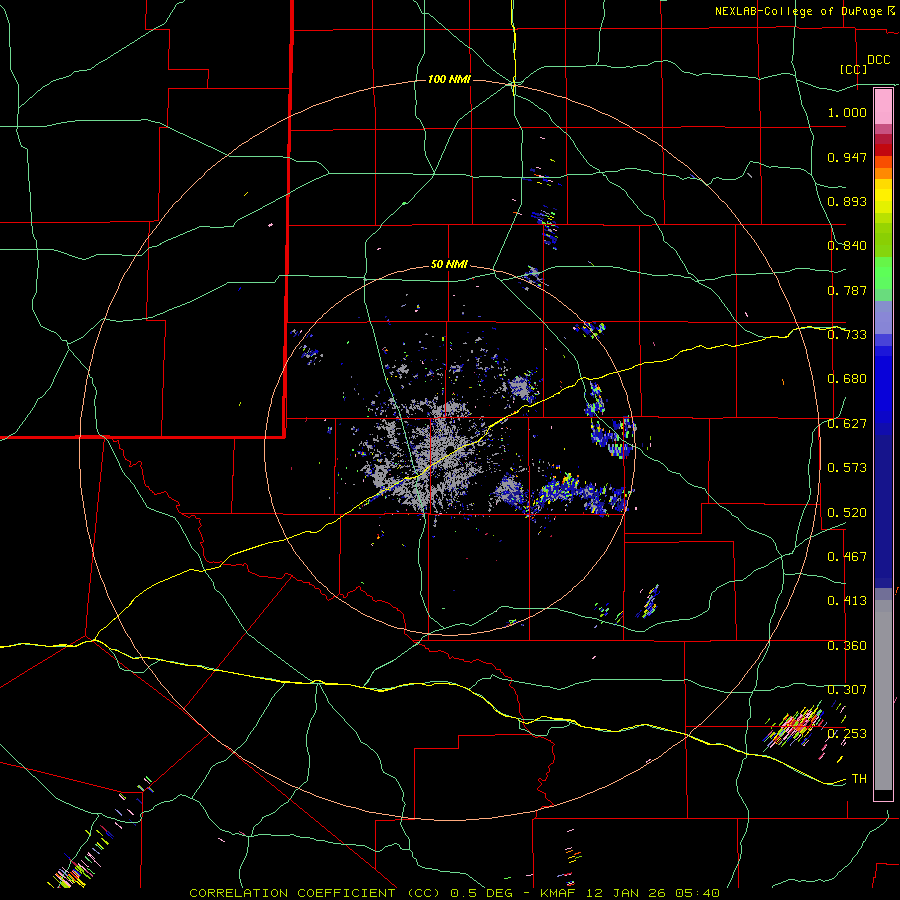
Task: Click the 0.467 legend value
Action: tap(847, 557)
